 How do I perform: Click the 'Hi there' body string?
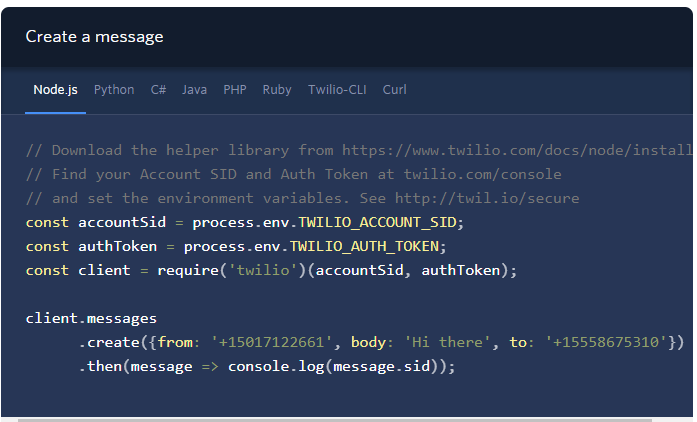pyautogui.click(x=448, y=342)
